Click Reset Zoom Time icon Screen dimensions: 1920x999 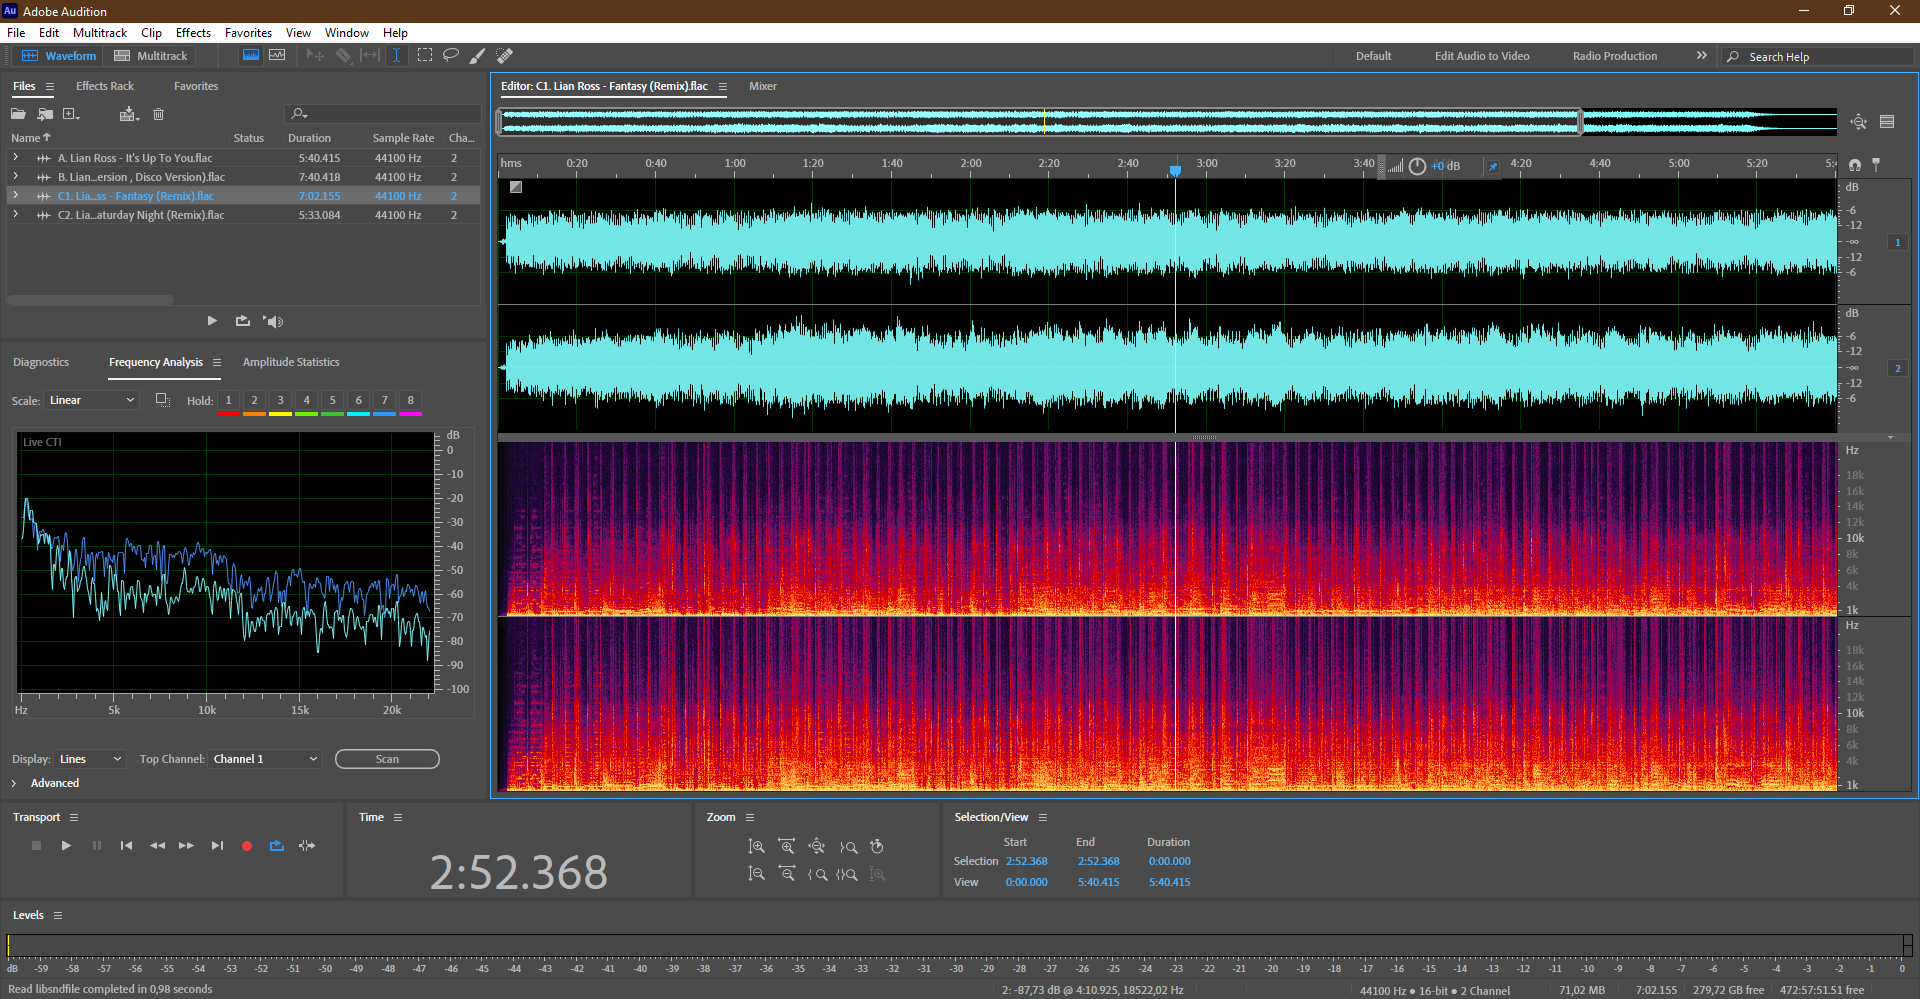click(x=877, y=847)
